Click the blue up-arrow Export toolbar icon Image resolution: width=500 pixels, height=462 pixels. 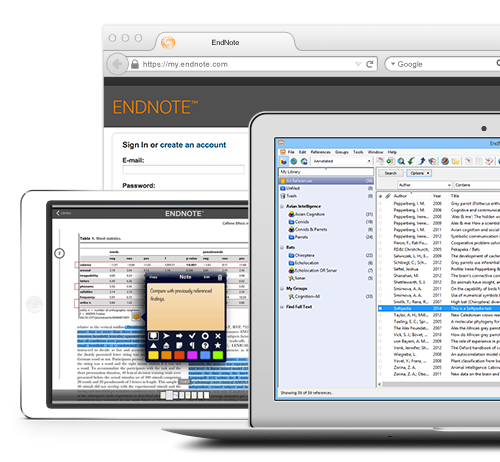pyautogui.click(x=422, y=161)
